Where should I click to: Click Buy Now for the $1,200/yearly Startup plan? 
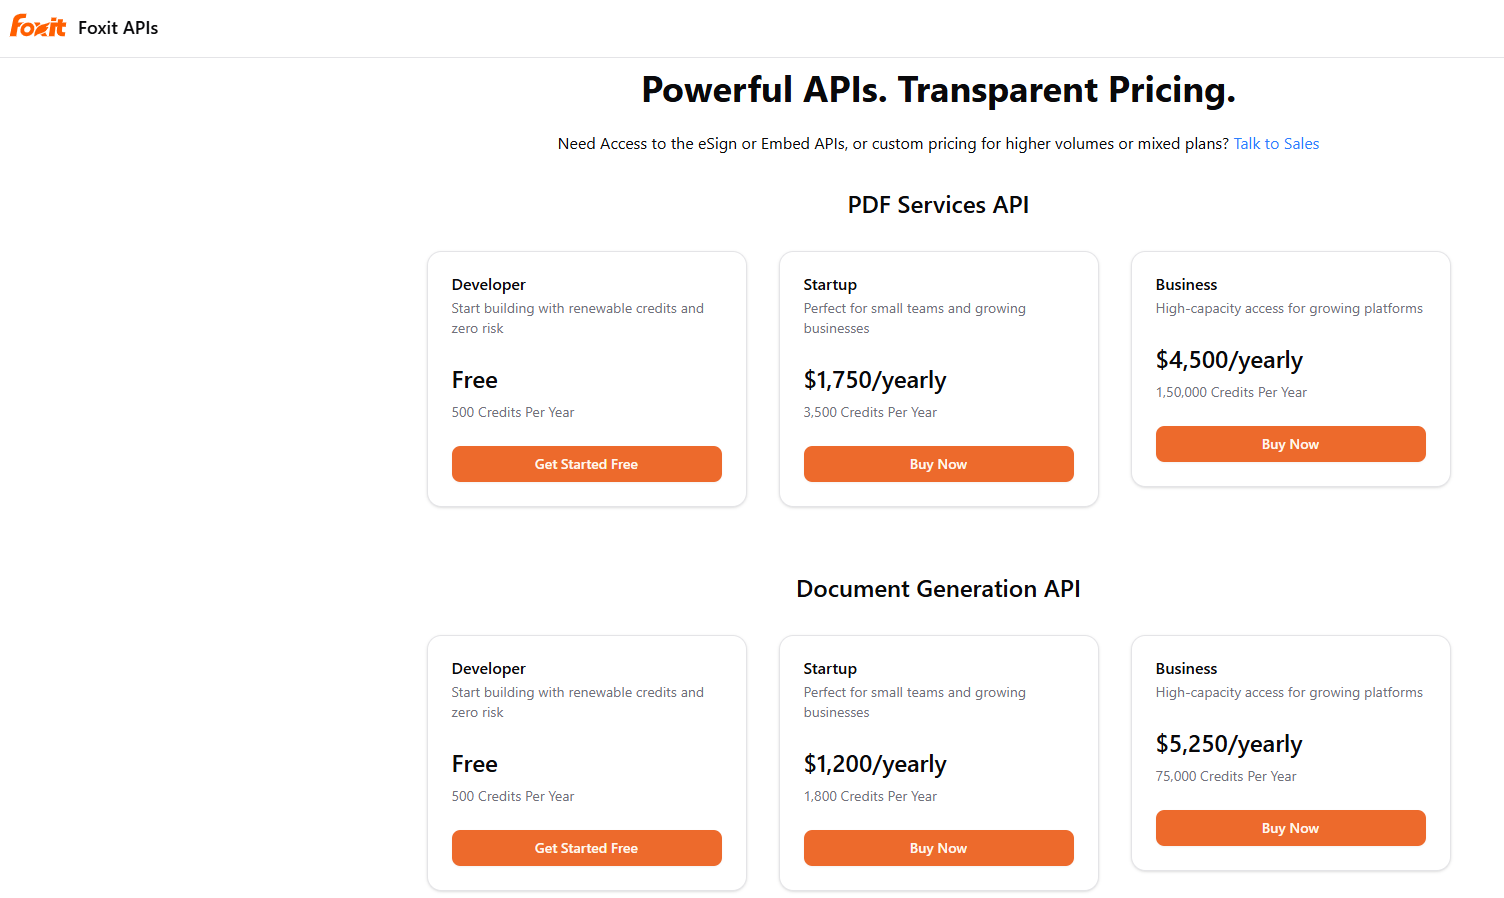[x=938, y=847]
